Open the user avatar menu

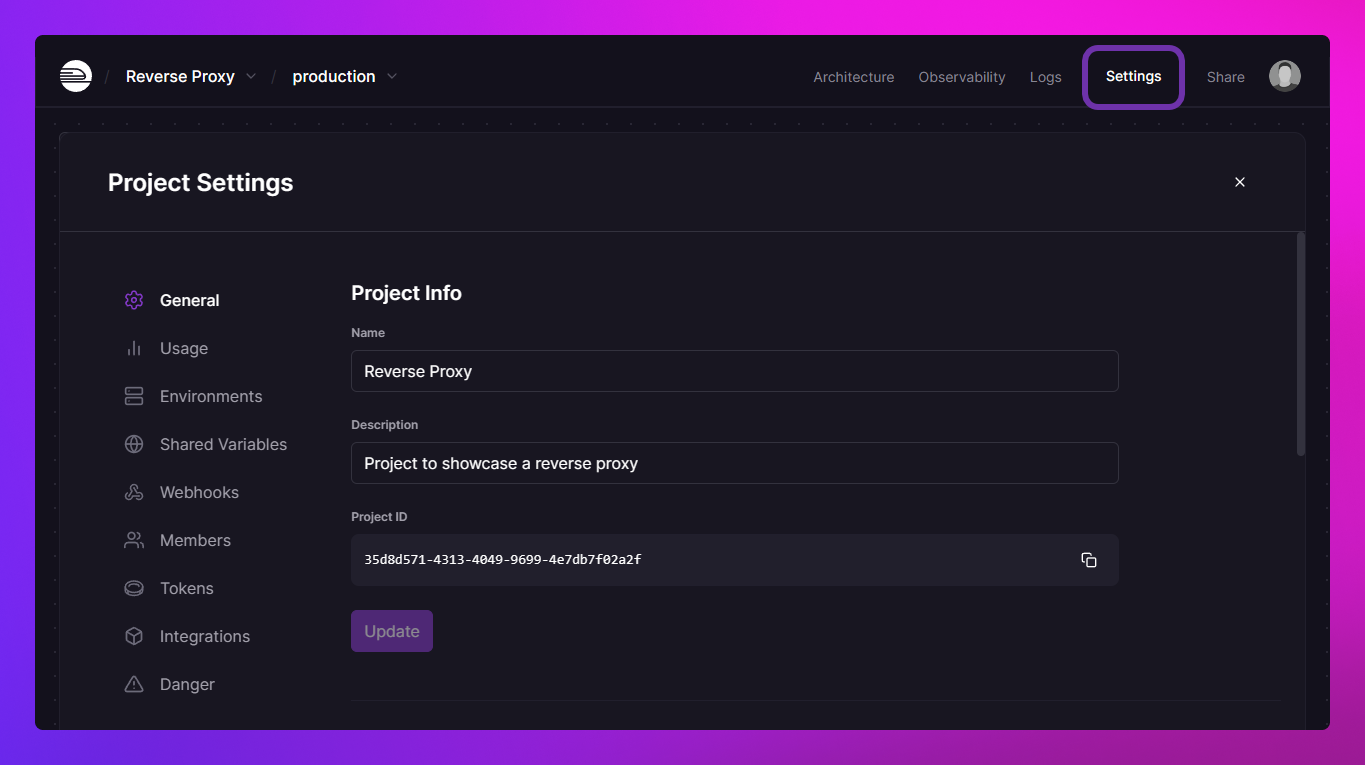point(1285,76)
